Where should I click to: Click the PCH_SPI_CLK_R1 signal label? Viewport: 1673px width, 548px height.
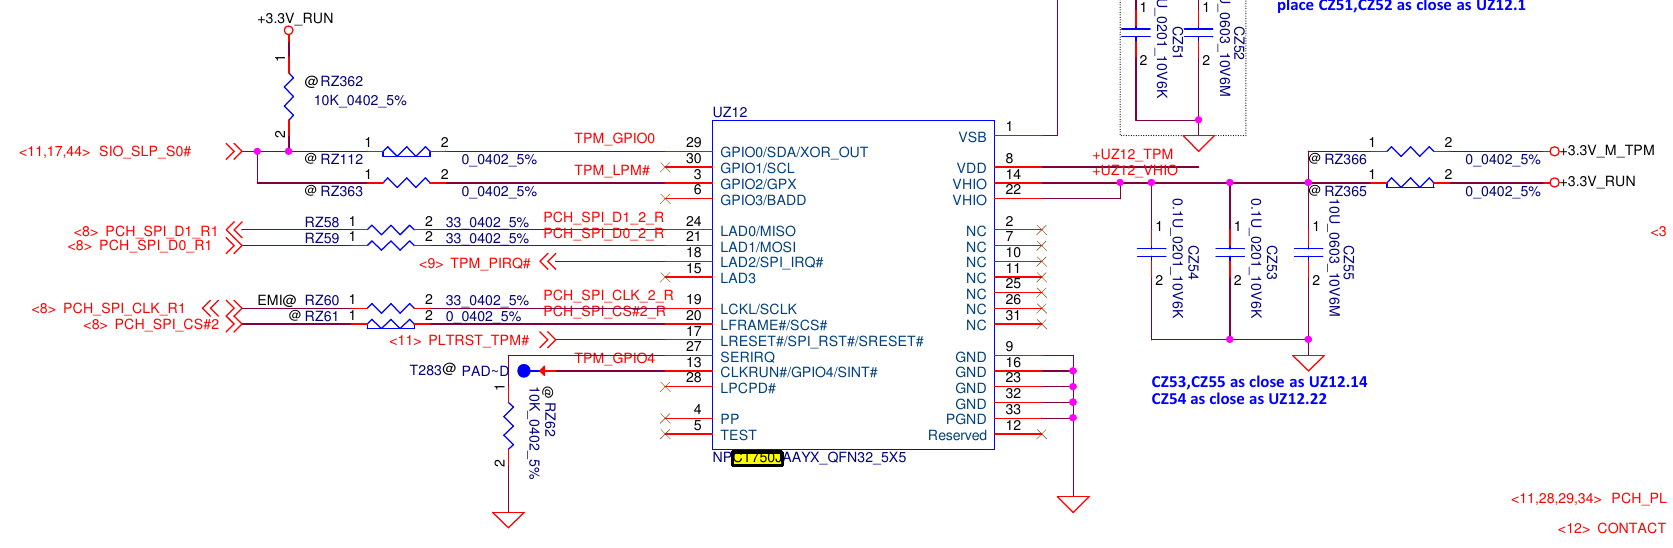click(124, 308)
